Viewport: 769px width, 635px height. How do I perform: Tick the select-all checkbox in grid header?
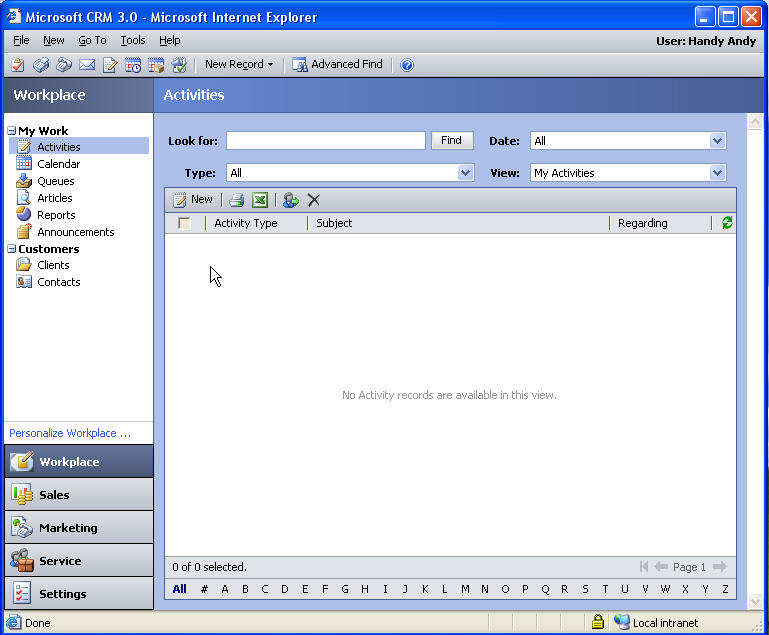pos(184,223)
